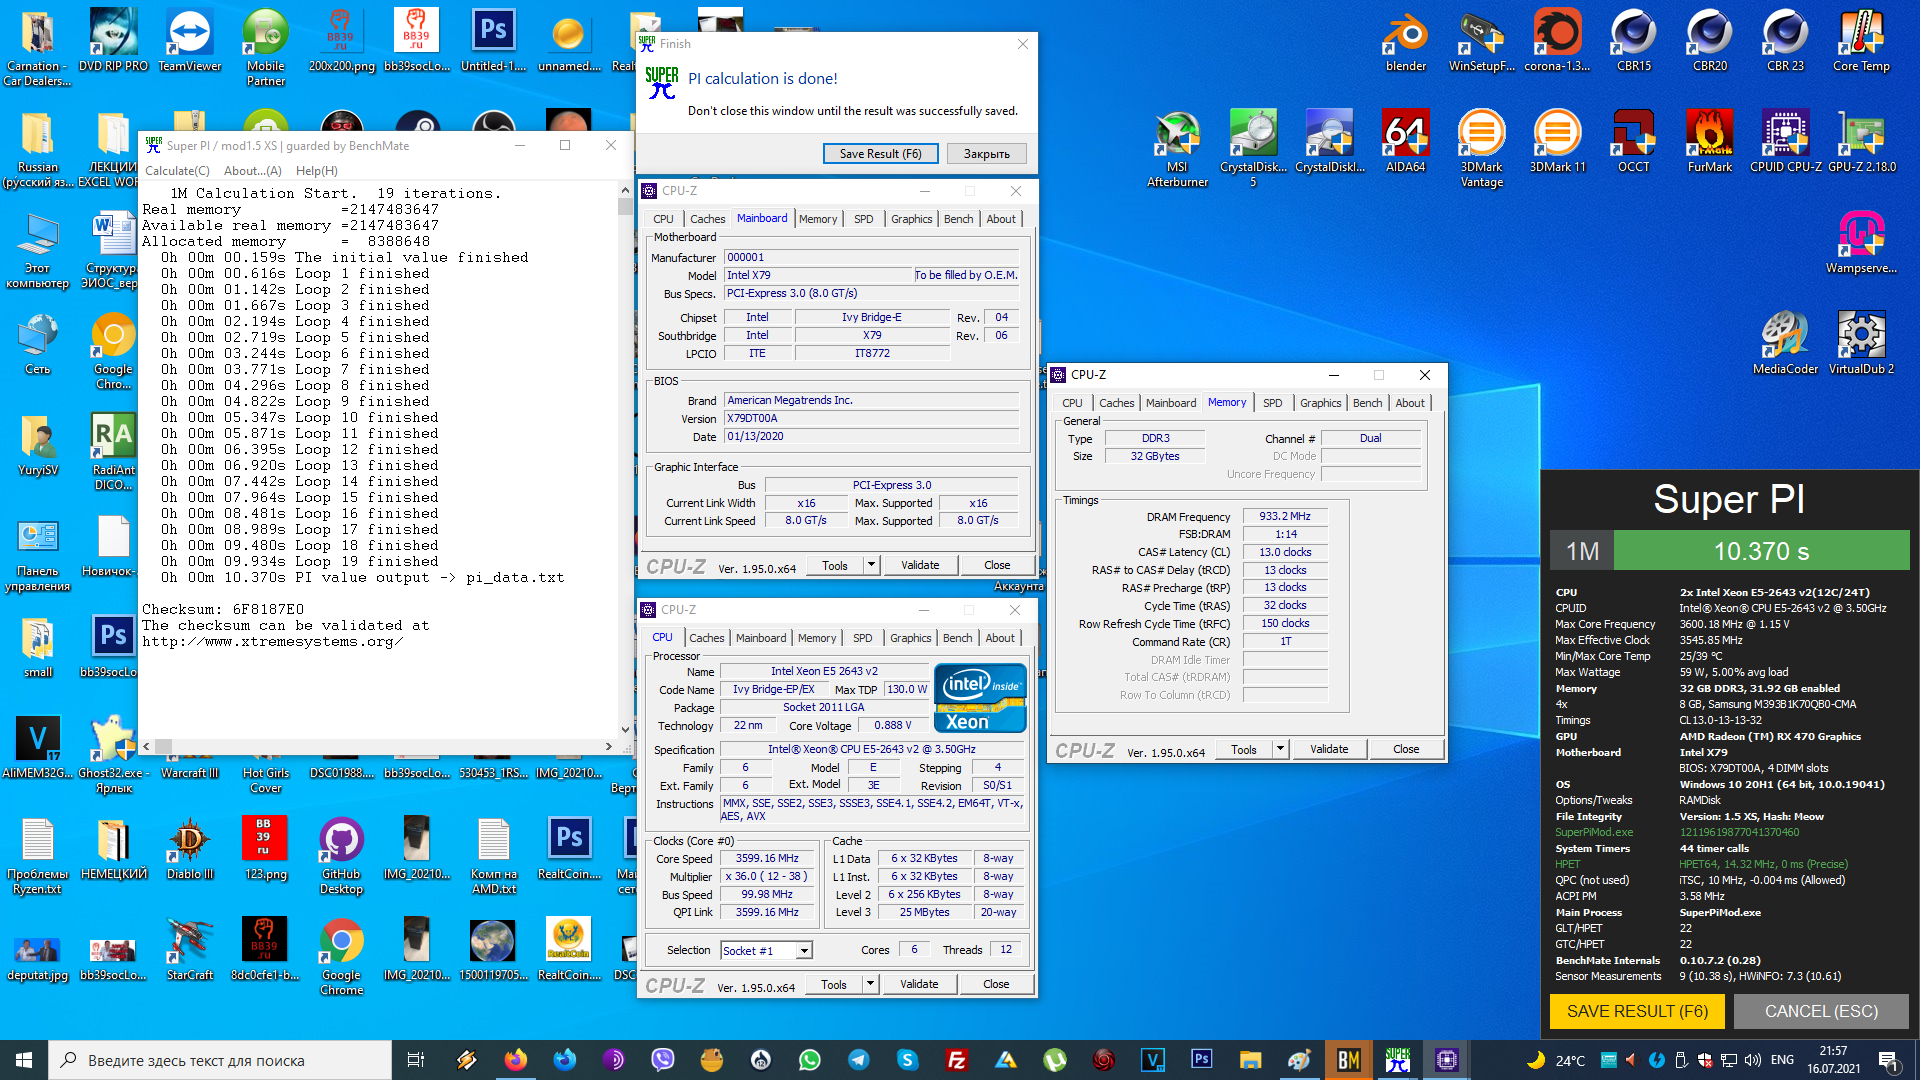The width and height of the screenshot is (1920, 1080).
Task: Click the Windows search input box
Action: (220, 1060)
